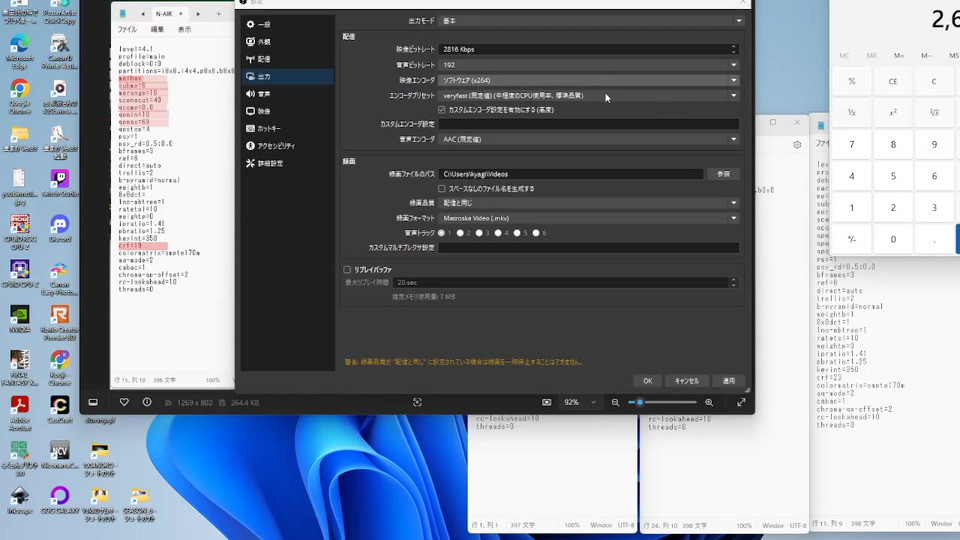Screen dimensions: 960x540
Task: Open the 一般 (General) settings section
Action: tap(263, 24)
